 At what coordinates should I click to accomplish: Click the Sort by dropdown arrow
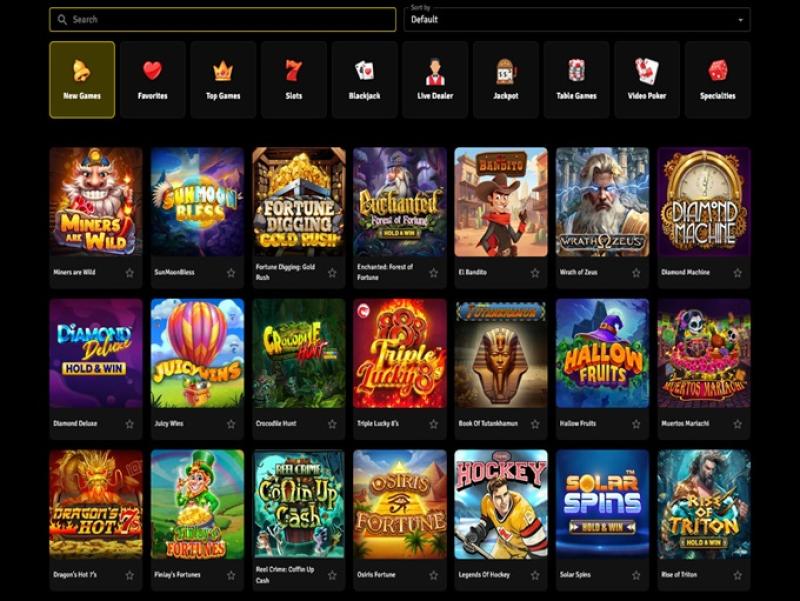point(740,20)
